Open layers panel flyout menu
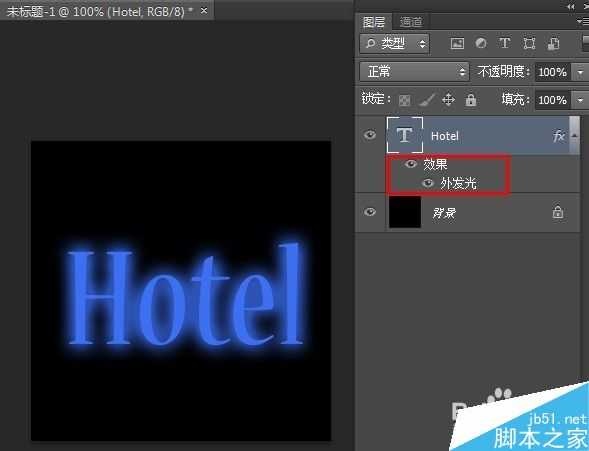Screen dimensions: 589x451 [x=583, y=22]
